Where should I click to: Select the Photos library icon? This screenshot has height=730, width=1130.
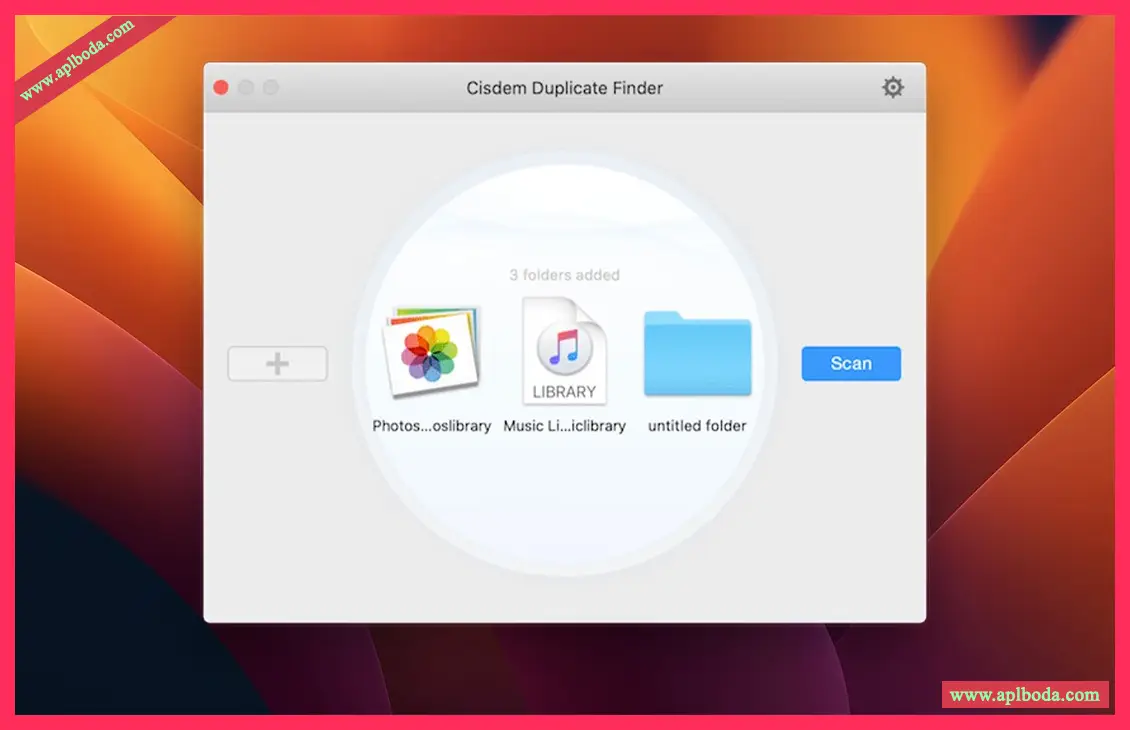[x=432, y=352]
